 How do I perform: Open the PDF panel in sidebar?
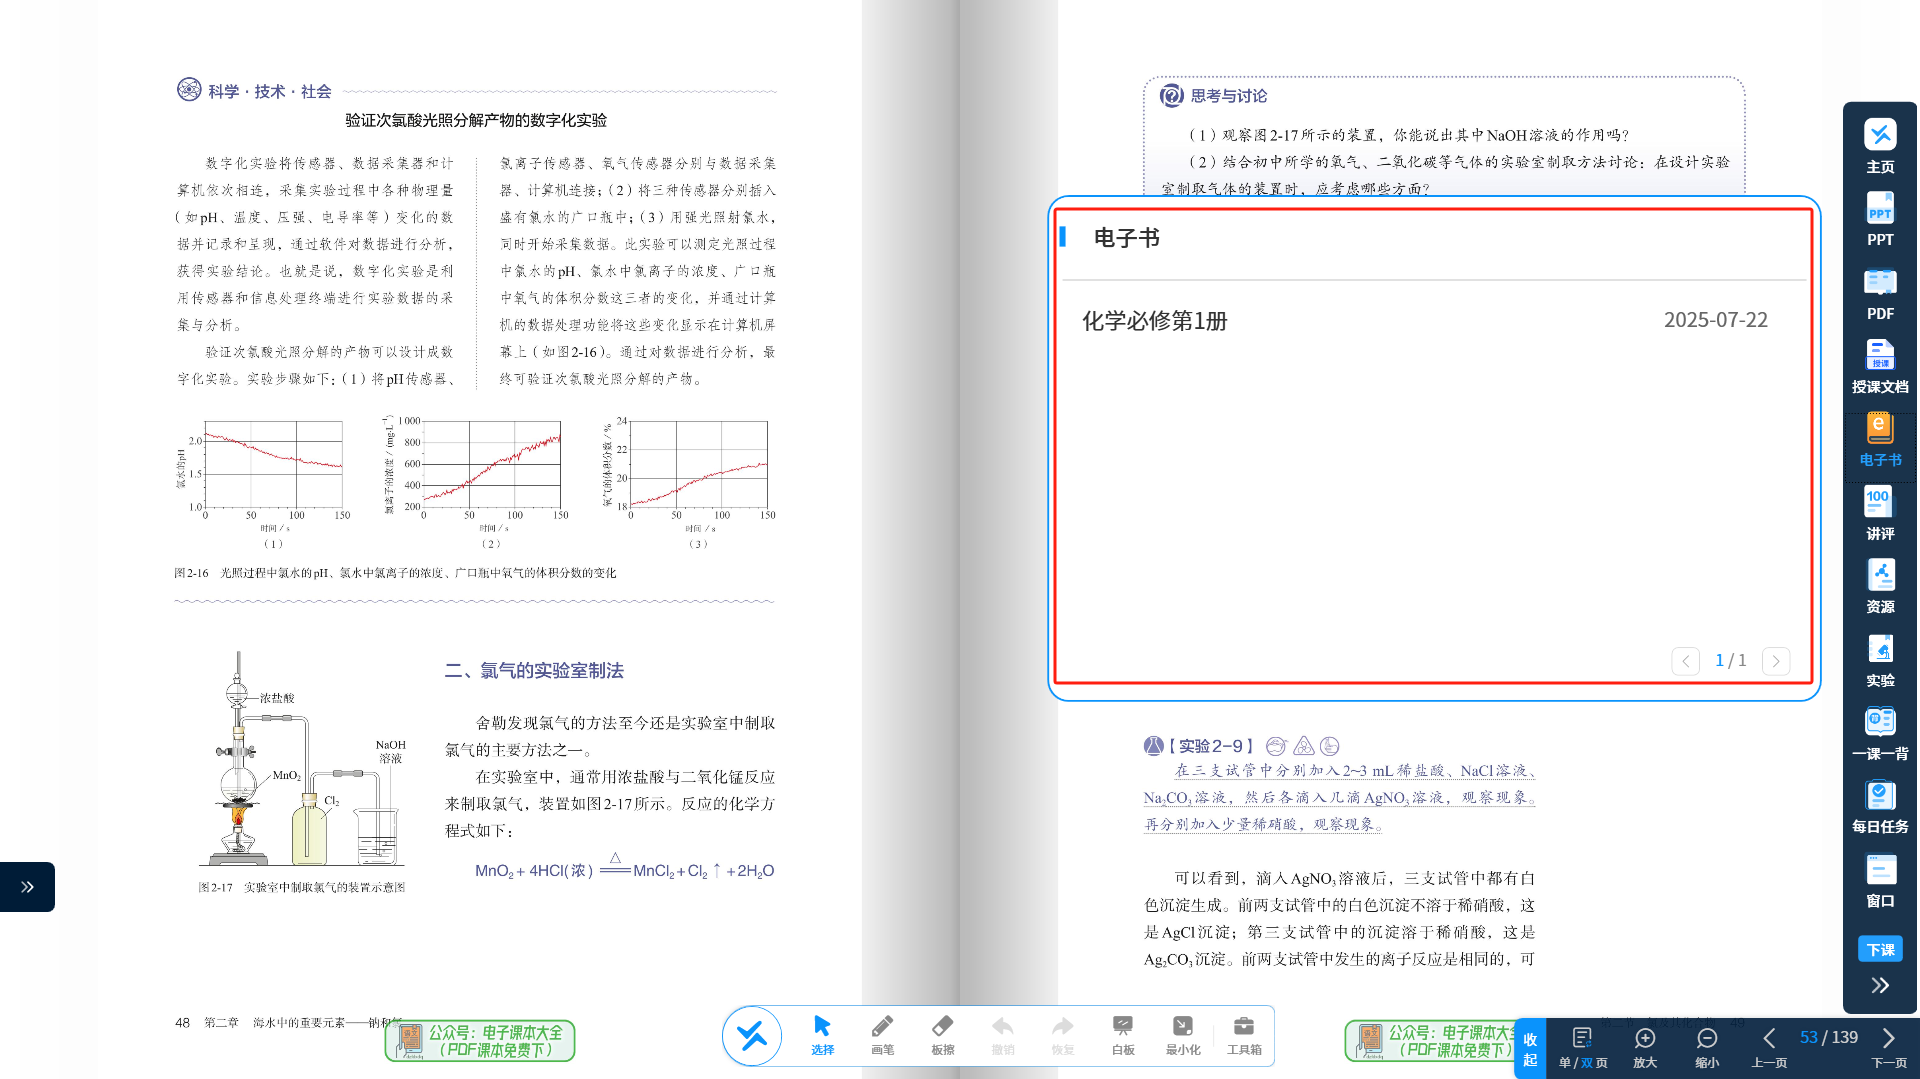click(x=1880, y=293)
